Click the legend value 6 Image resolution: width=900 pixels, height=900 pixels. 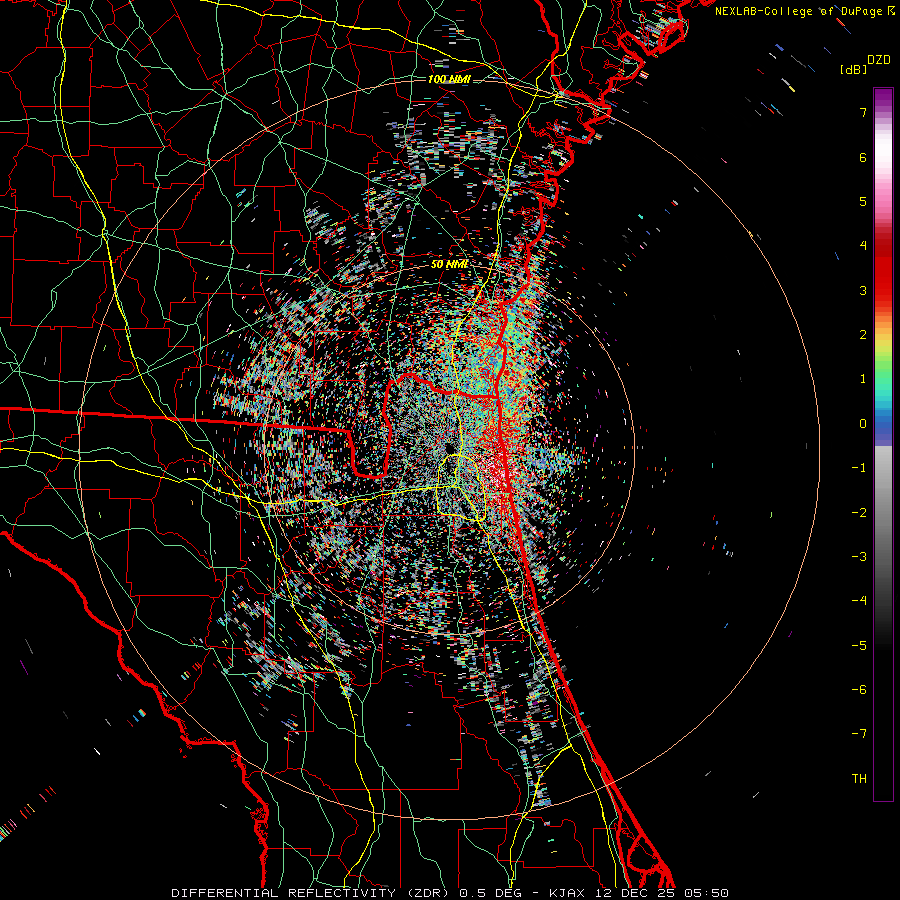pos(863,157)
